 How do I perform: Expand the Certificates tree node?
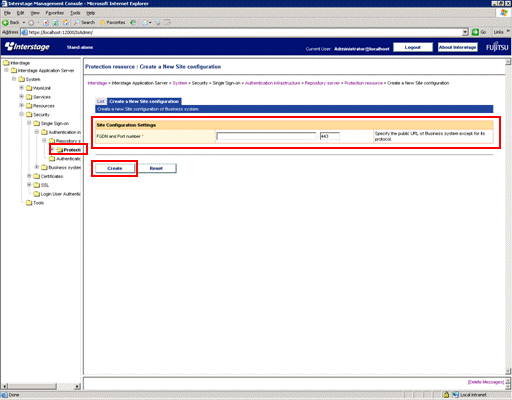pyautogui.click(x=29, y=176)
